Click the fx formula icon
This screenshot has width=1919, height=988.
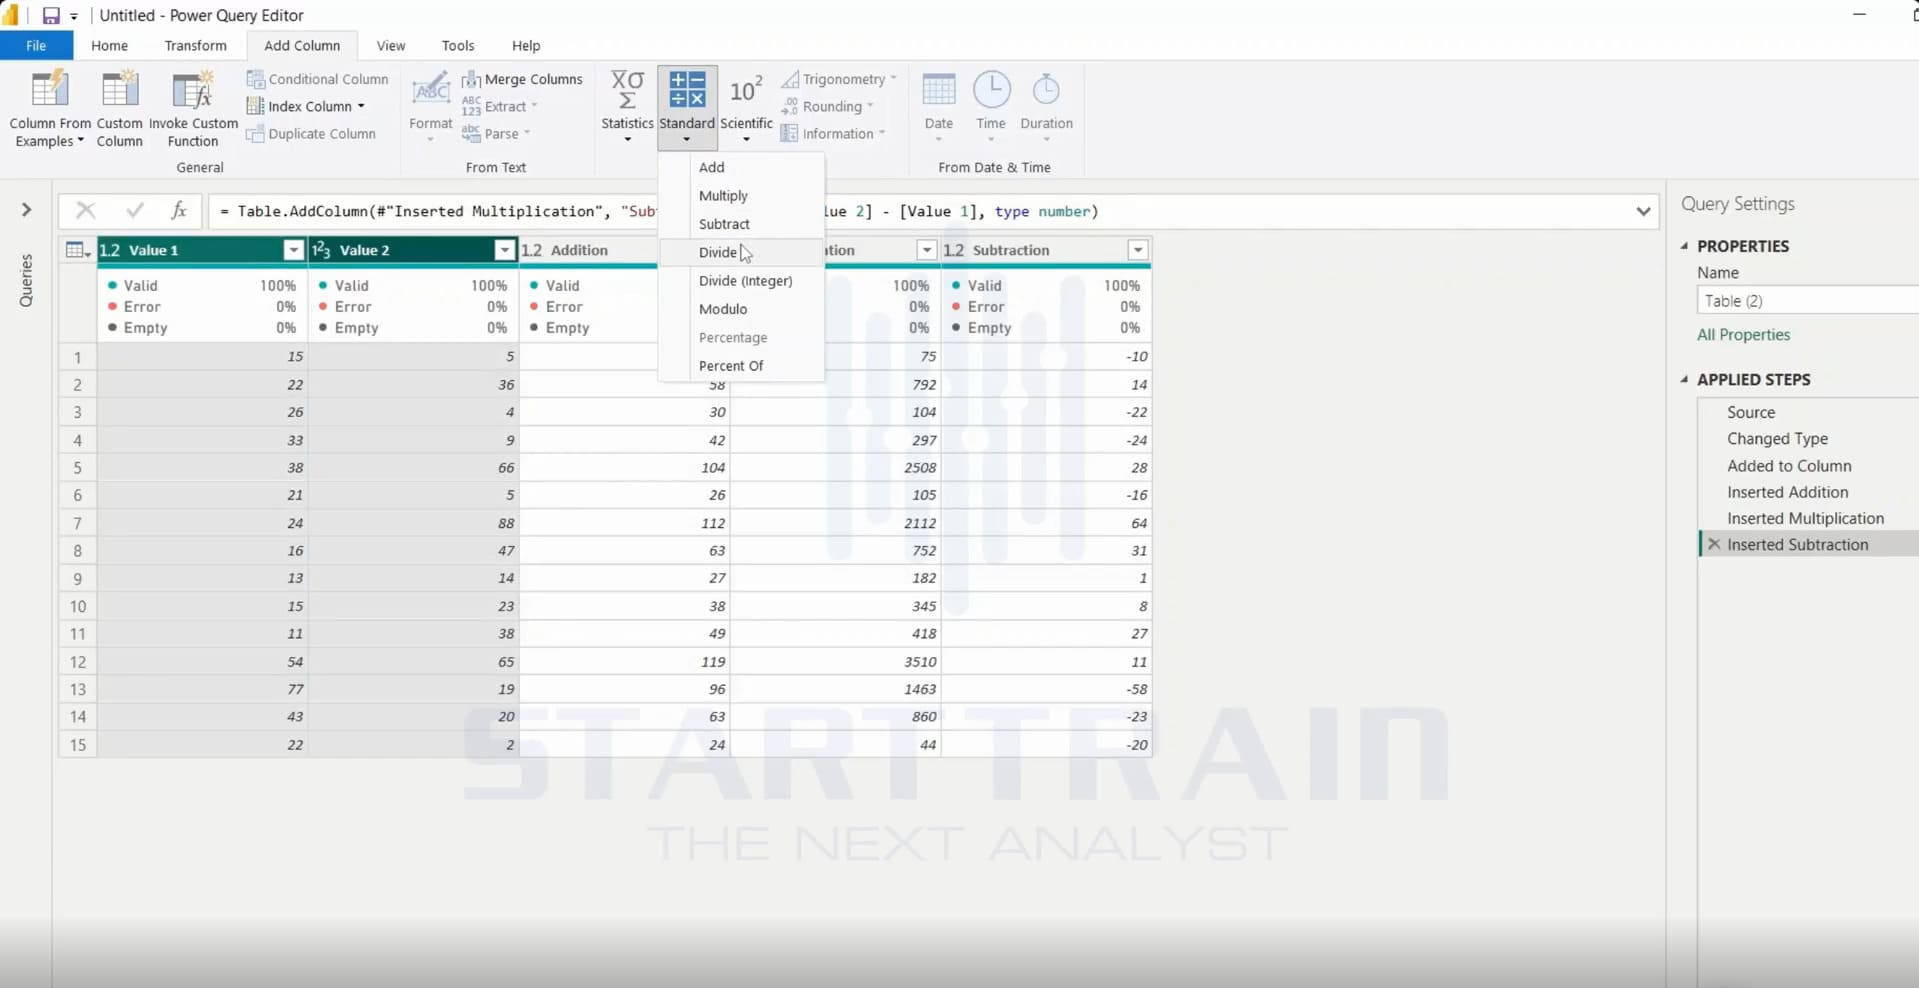[179, 211]
